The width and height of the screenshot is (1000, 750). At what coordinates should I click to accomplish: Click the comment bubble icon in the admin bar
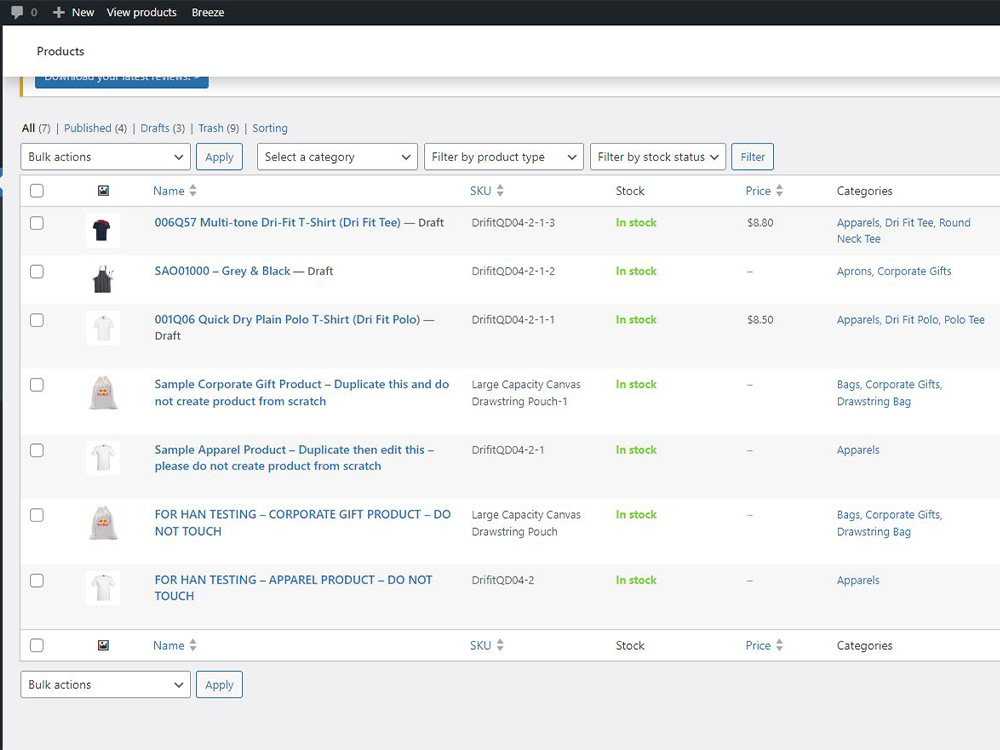pyautogui.click(x=15, y=12)
